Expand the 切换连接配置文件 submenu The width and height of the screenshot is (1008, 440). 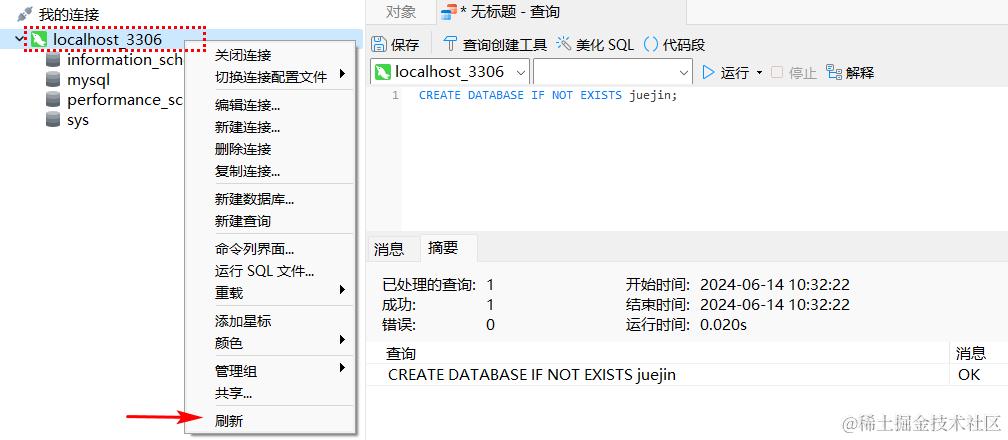[343, 74]
